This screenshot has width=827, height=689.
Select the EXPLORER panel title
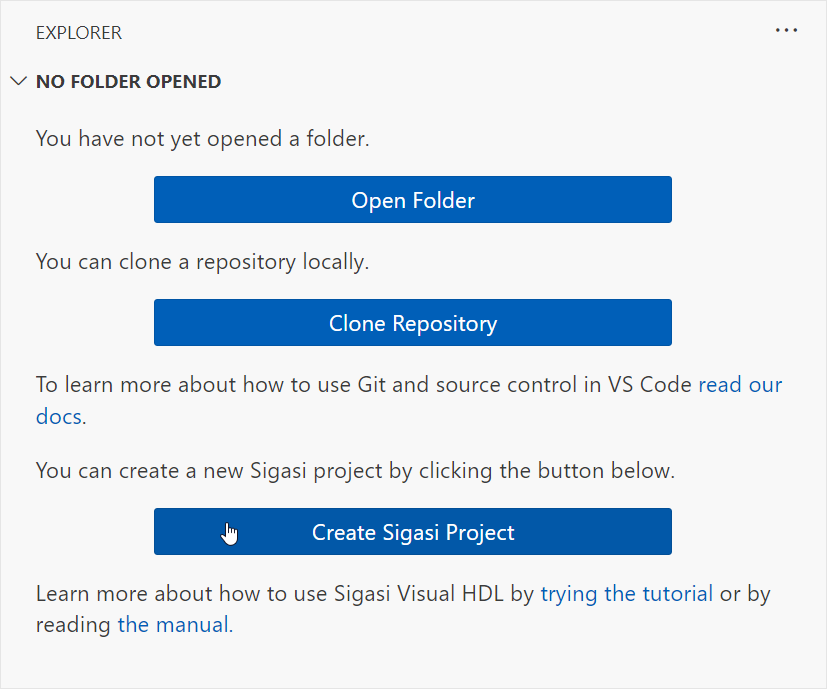79,33
